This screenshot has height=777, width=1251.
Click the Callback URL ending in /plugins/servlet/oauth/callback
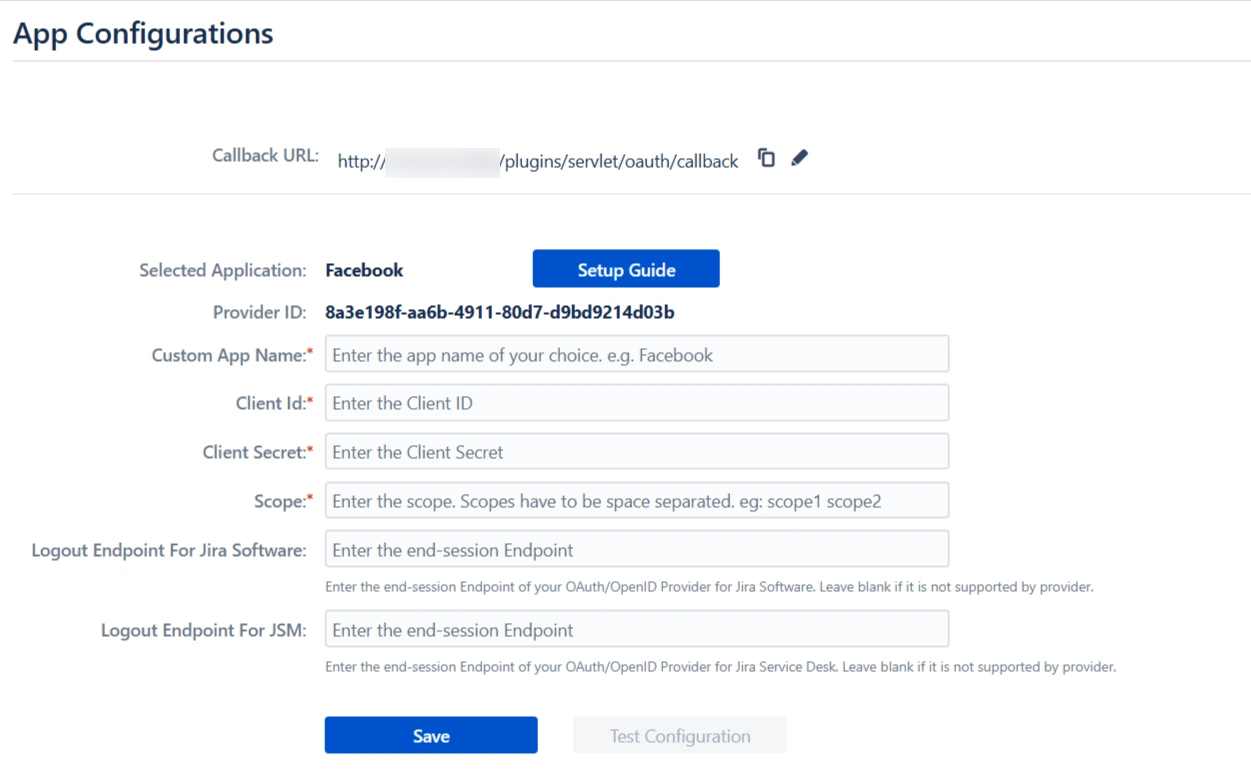click(538, 161)
